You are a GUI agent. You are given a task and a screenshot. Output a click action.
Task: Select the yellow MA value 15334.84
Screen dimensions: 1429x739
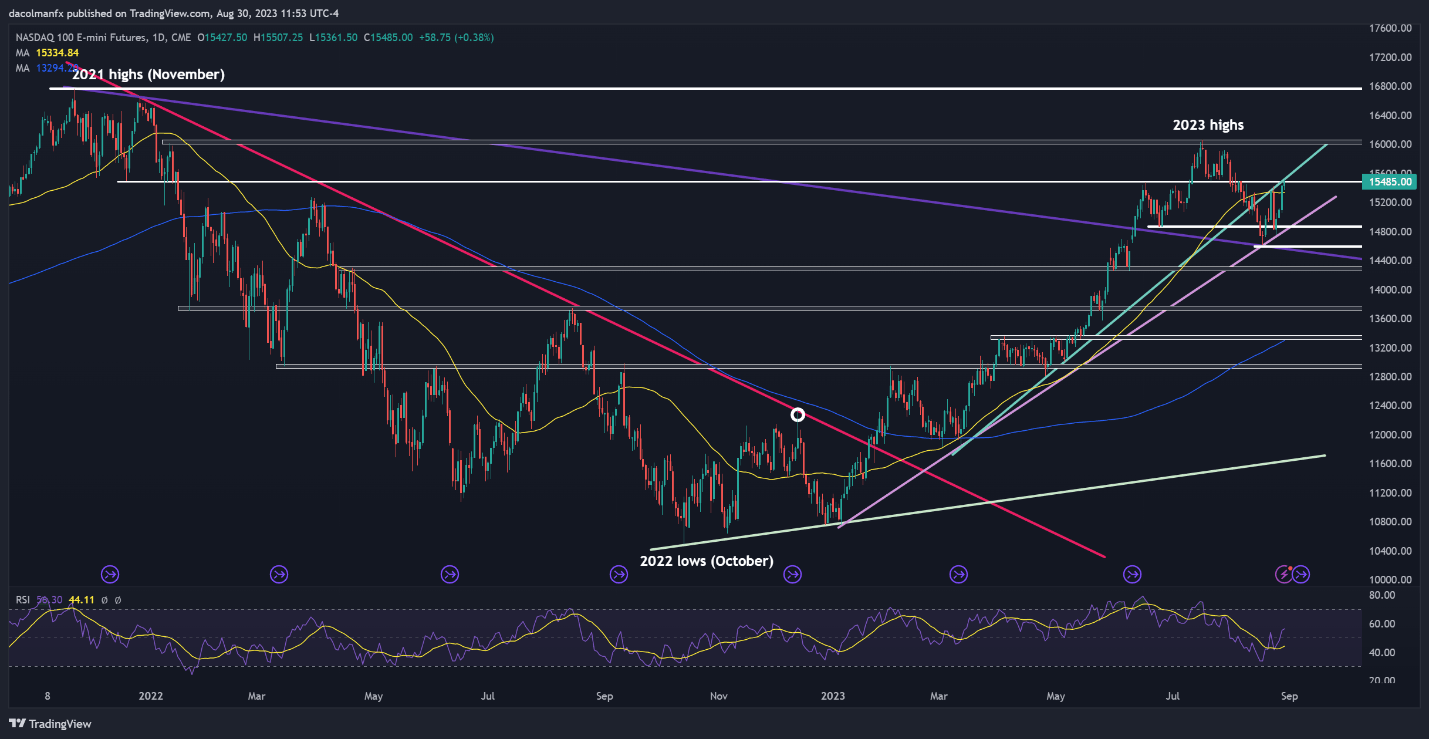coord(56,52)
